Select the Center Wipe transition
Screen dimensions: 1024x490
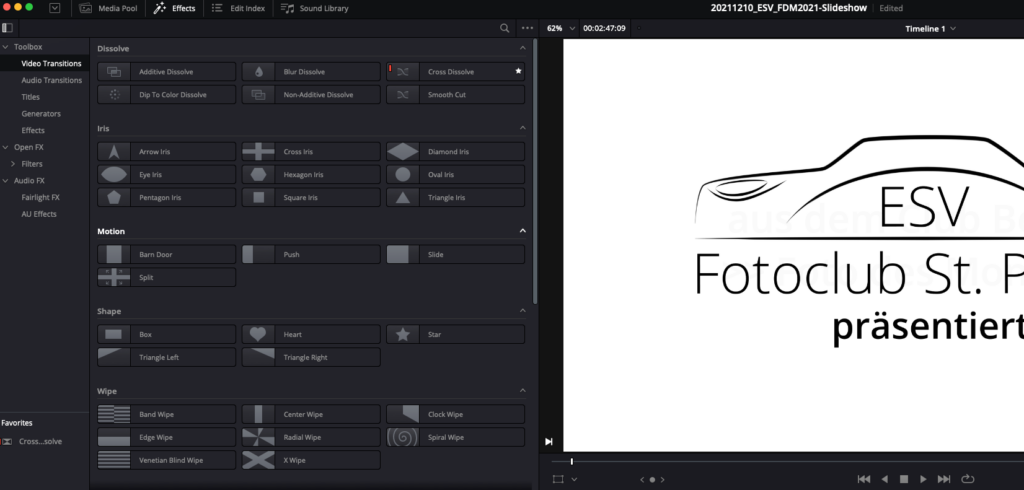pos(311,414)
